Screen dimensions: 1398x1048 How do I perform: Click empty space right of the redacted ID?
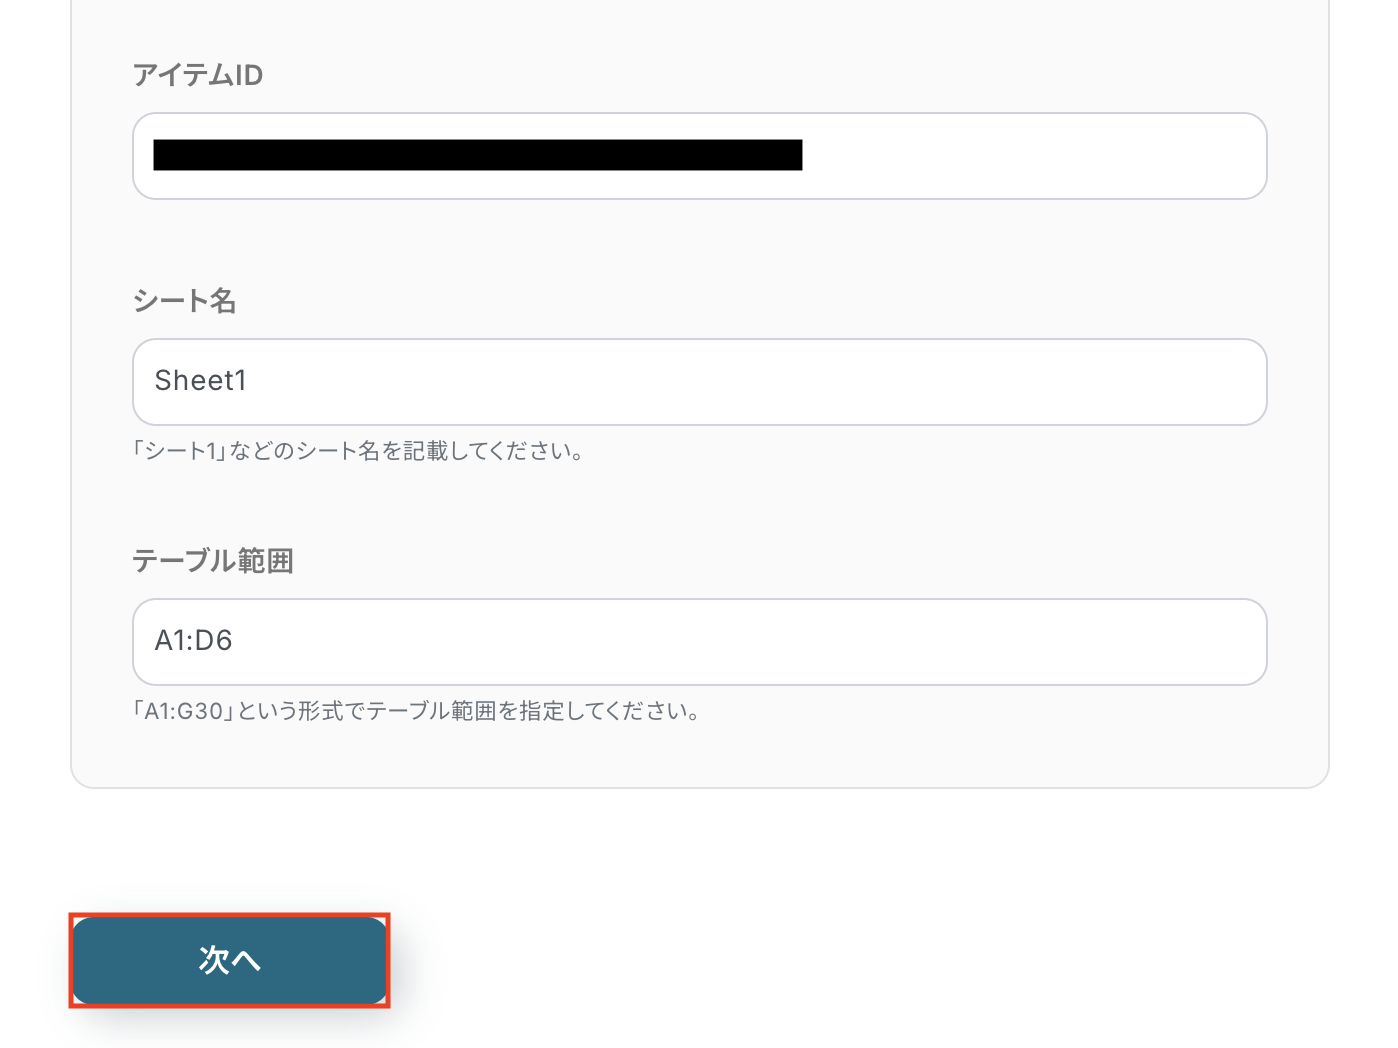click(1030, 156)
